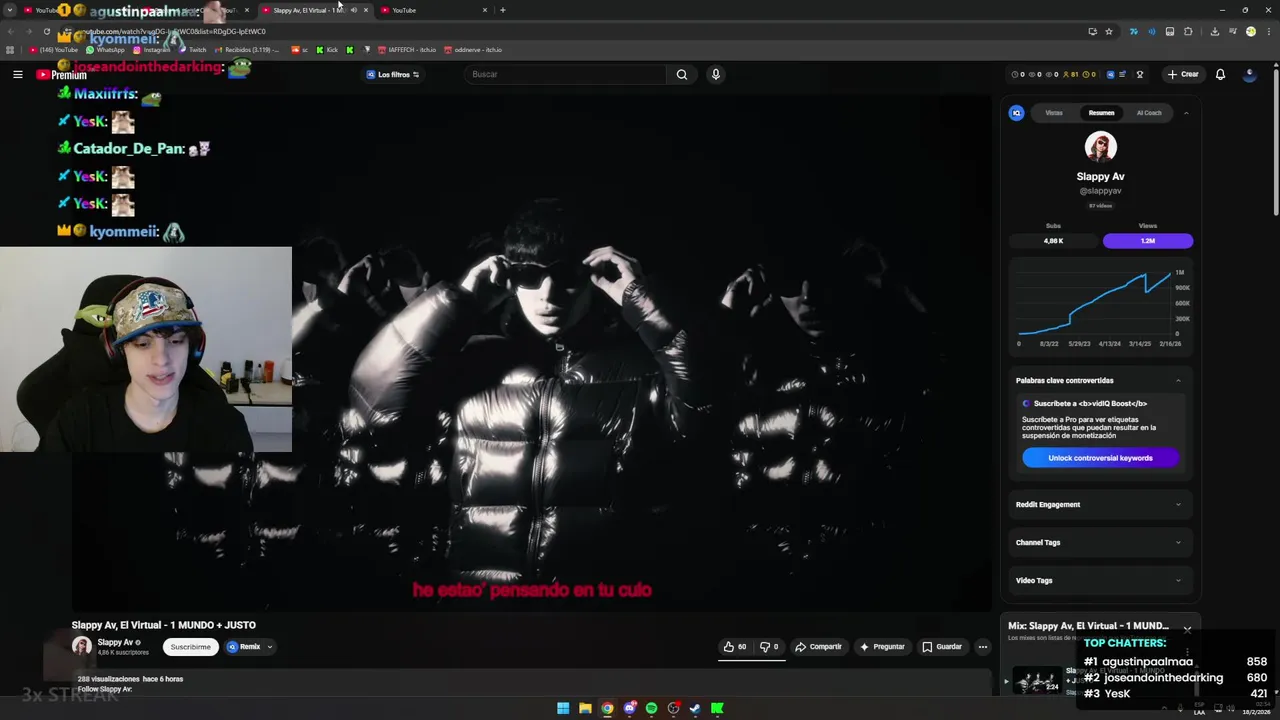Collapse the vidIQ panel with top chevron

[1186, 113]
